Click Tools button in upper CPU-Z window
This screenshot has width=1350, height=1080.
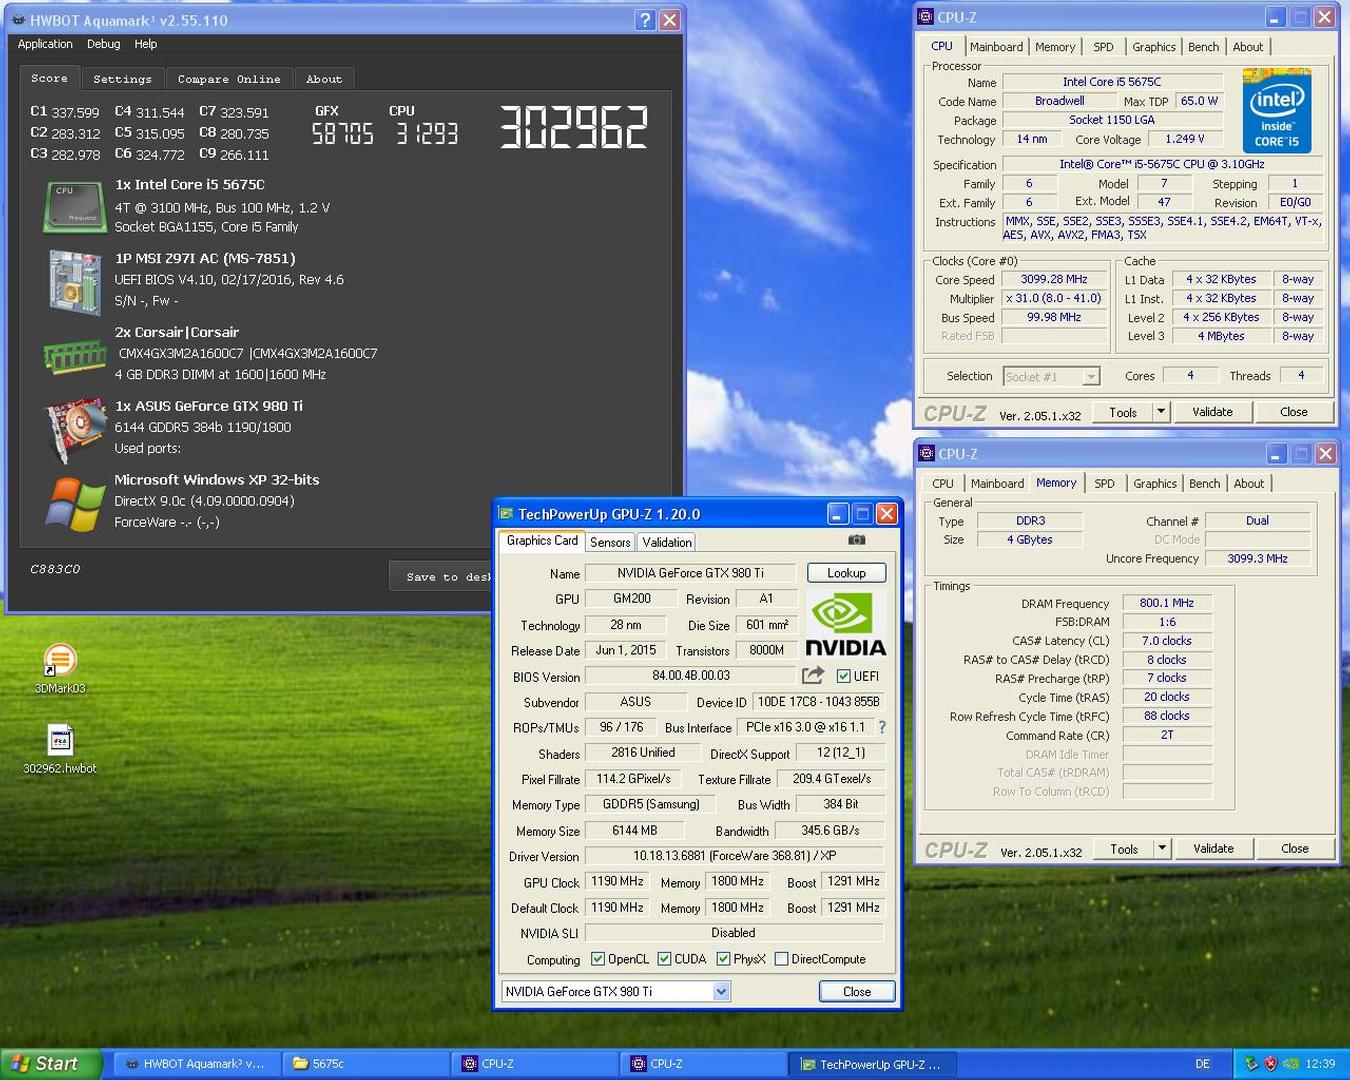[x=1123, y=412]
